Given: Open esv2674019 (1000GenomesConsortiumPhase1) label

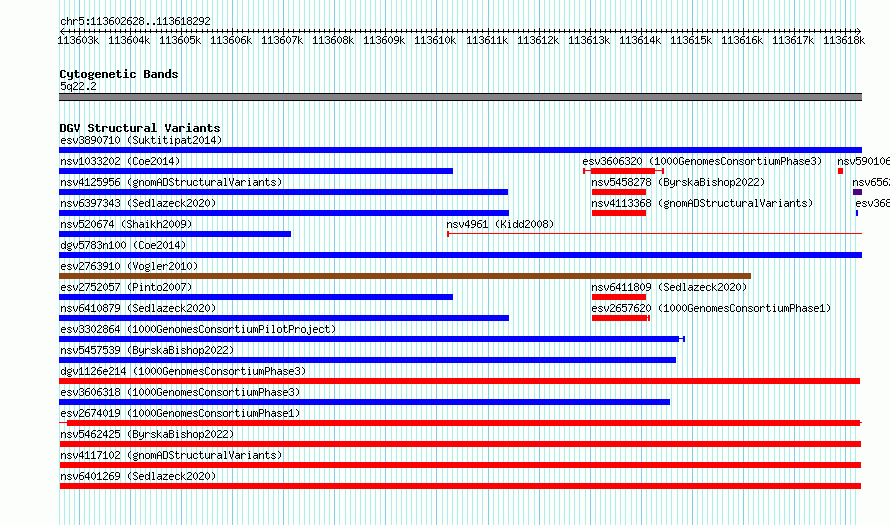Looking at the screenshot, I should click(180, 413).
